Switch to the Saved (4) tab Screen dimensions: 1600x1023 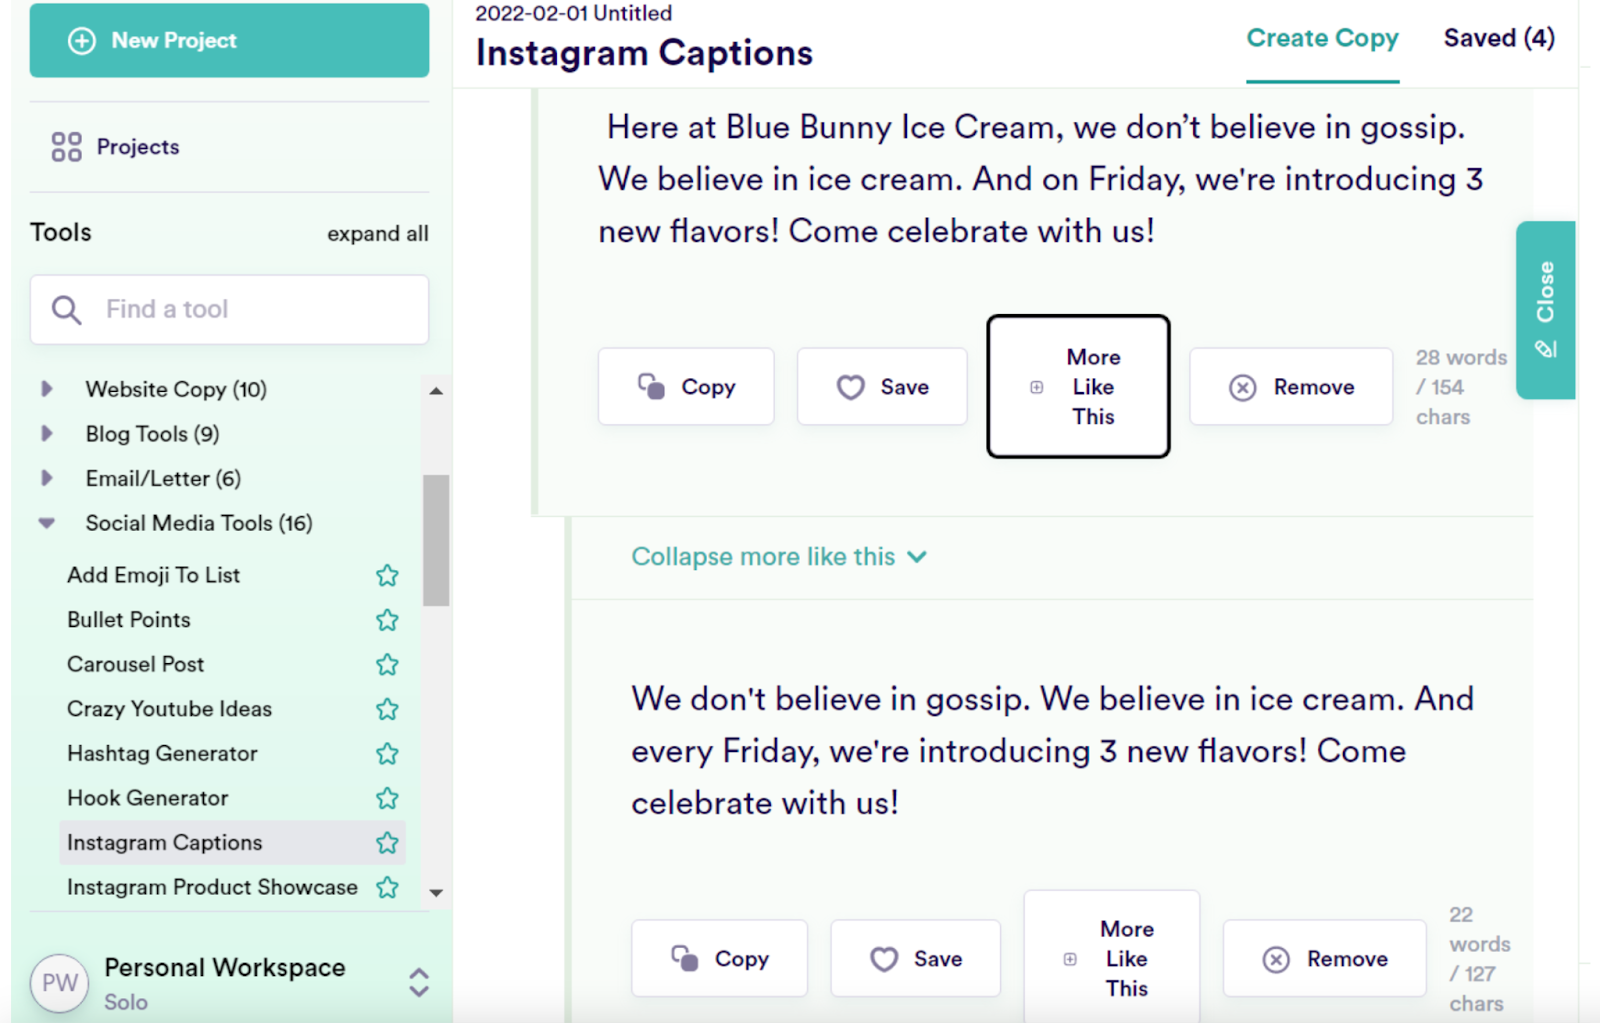pos(1498,39)
